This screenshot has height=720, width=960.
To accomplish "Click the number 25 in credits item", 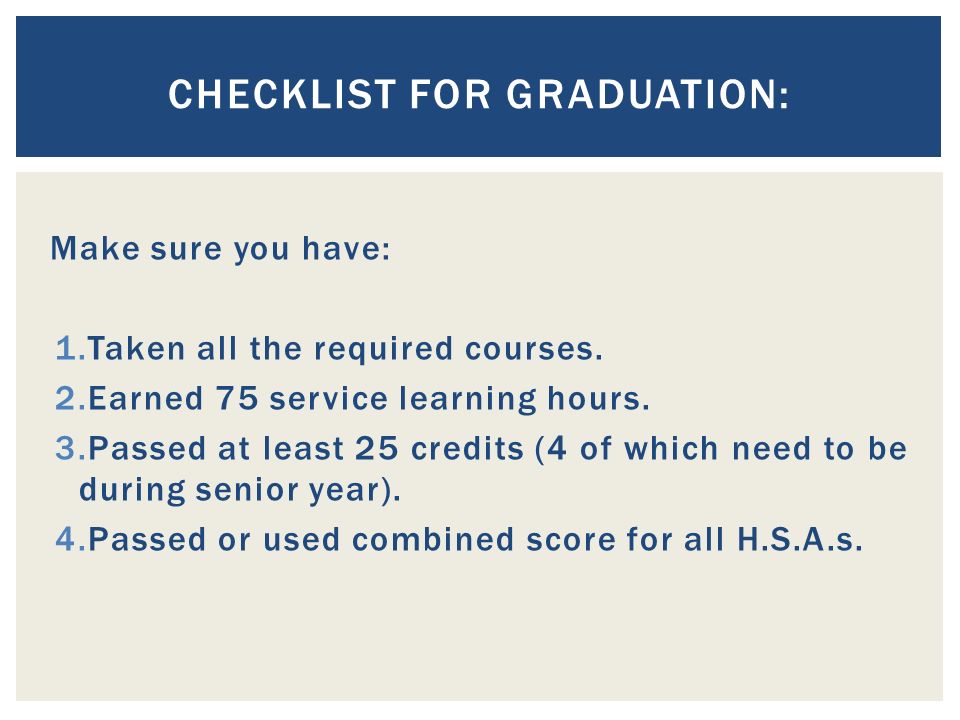I will (x=377, y=449).
